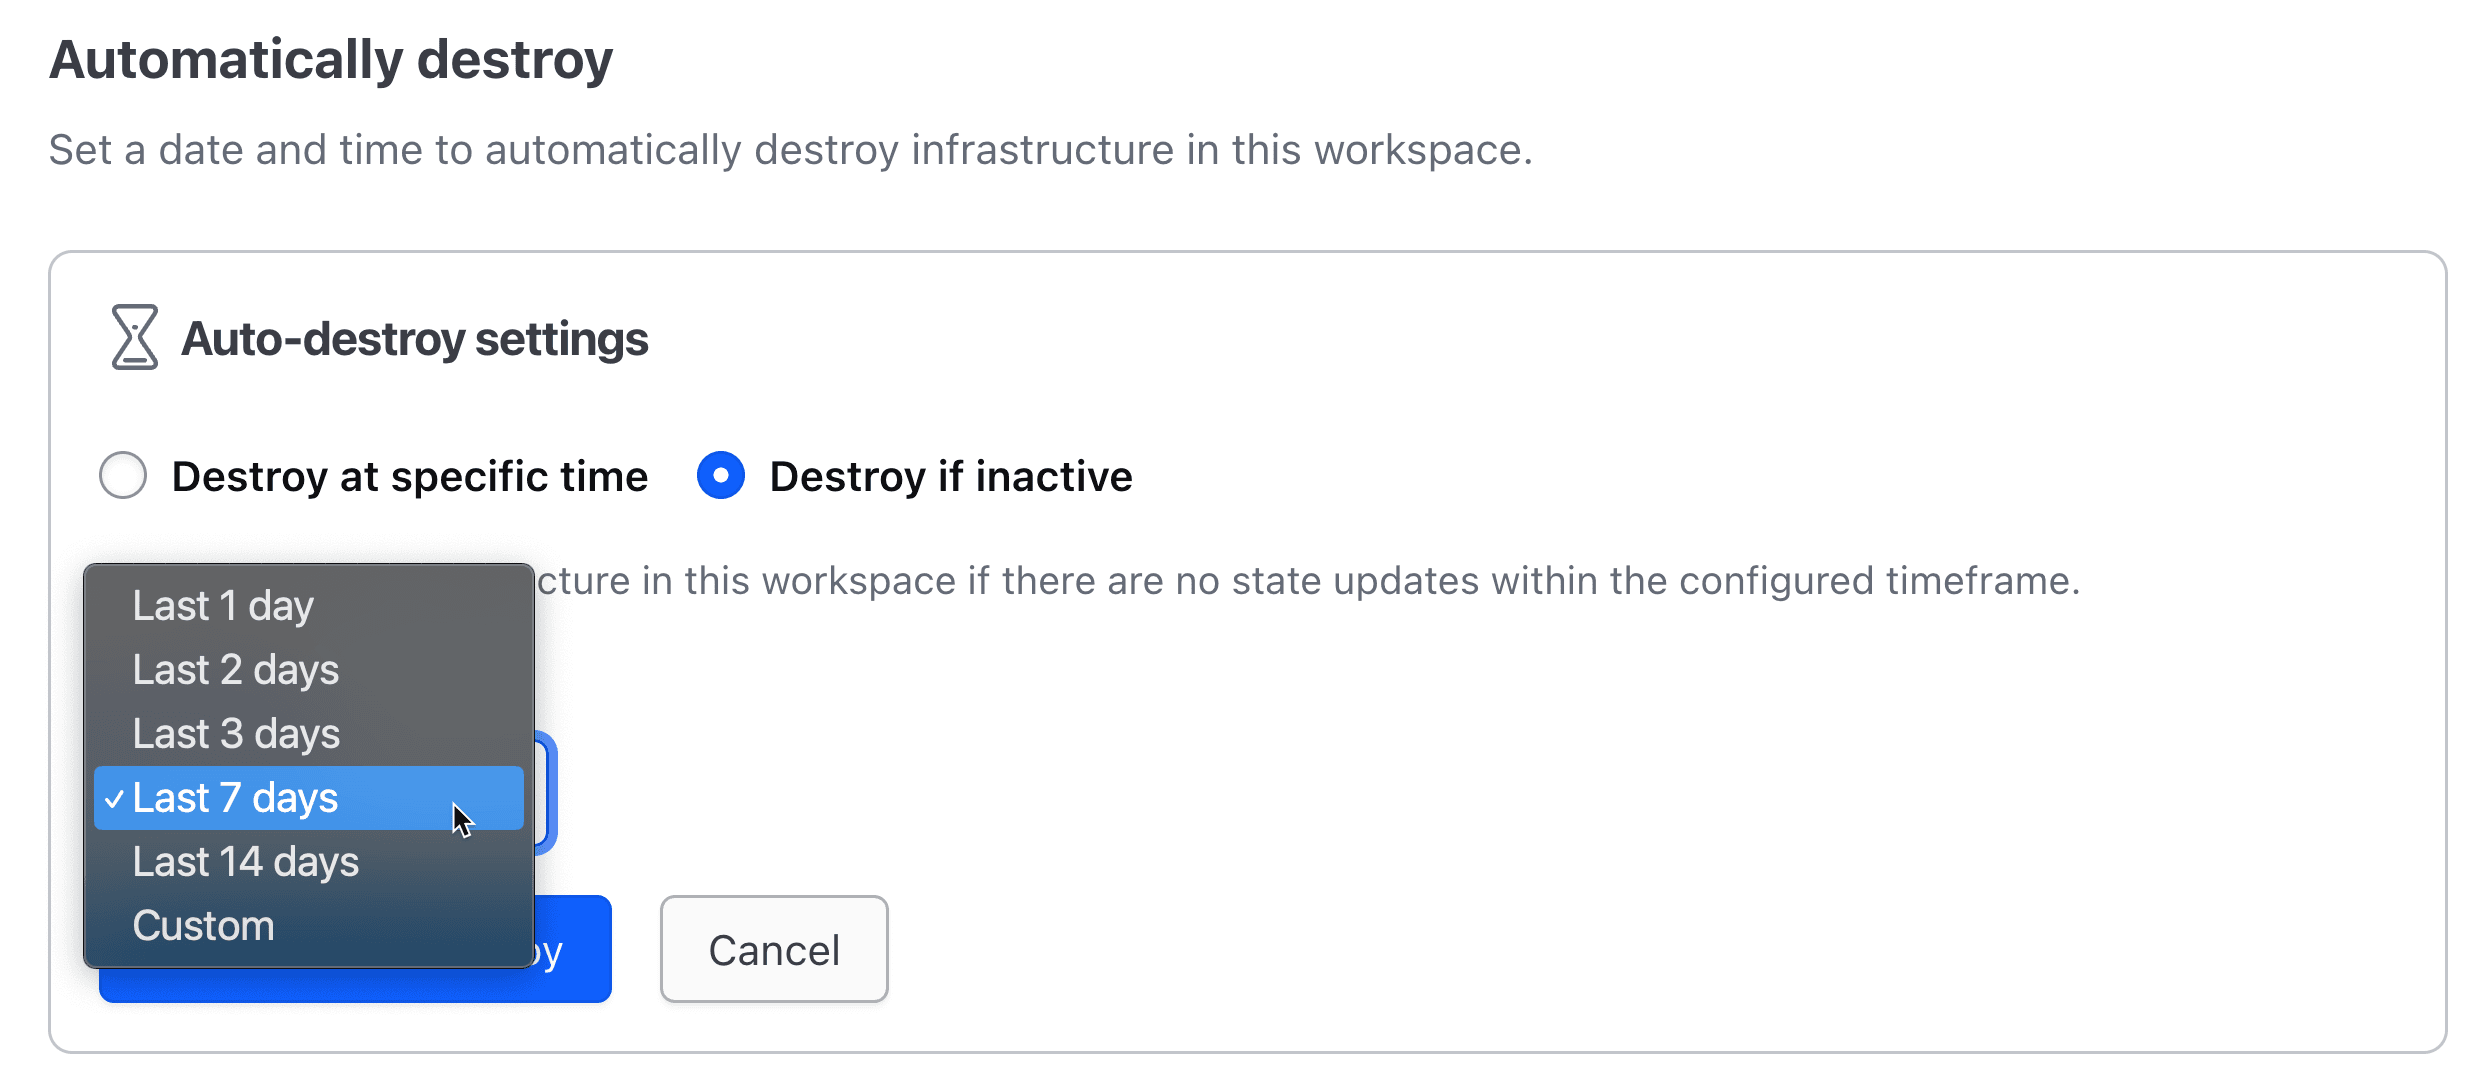The width and height of the screenshot is (2488, 1086).
Task: Click the Cancel button
Action: (774, 948)
